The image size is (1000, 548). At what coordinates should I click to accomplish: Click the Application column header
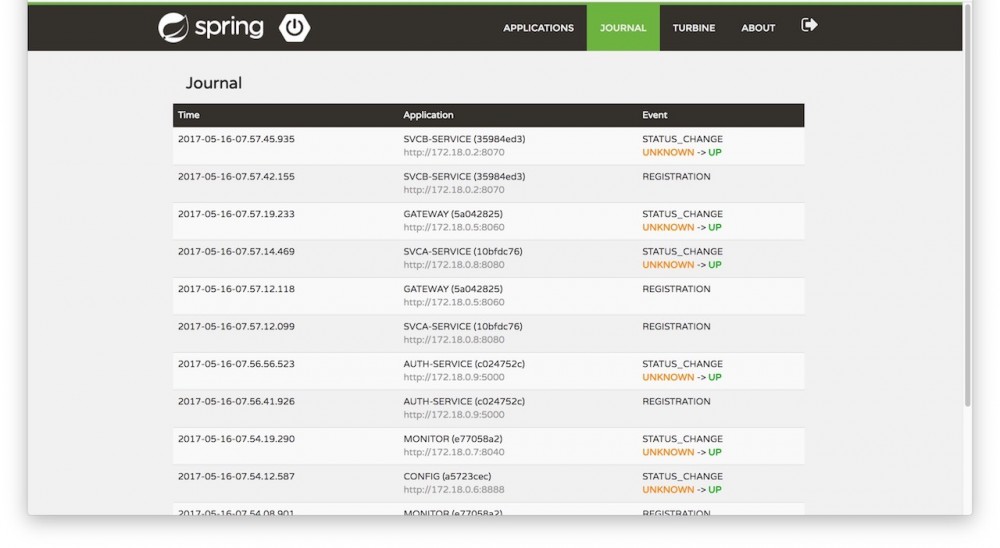[x=428, y=115]
